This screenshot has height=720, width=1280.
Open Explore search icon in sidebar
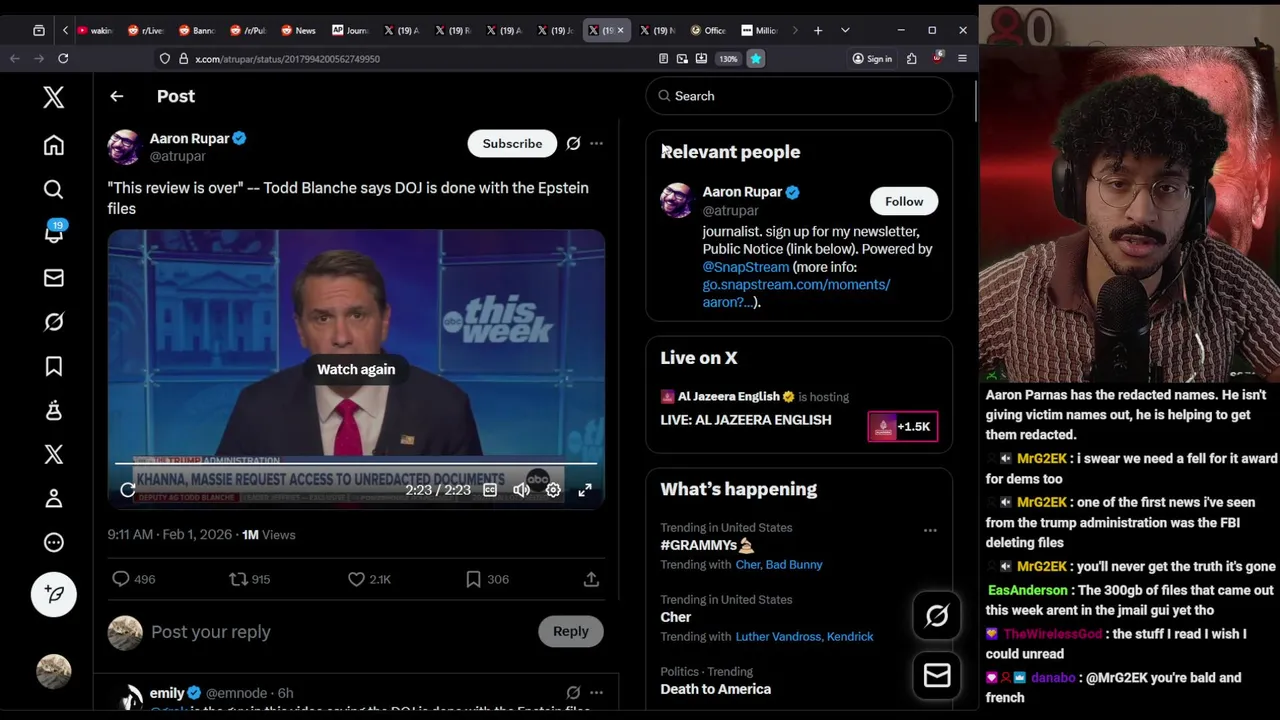[x=54, y=189]
